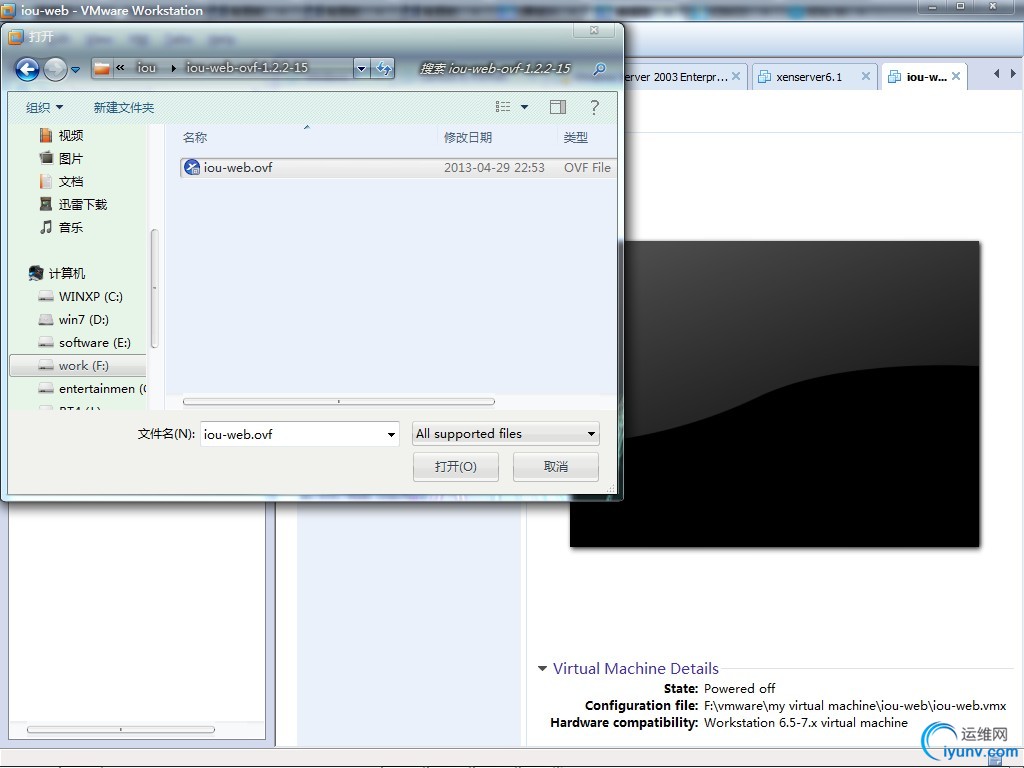This screenshot has height=768, width=1024.
Task: Open recent locations dropdown beside navigation arrows
Action: (75, 69)
